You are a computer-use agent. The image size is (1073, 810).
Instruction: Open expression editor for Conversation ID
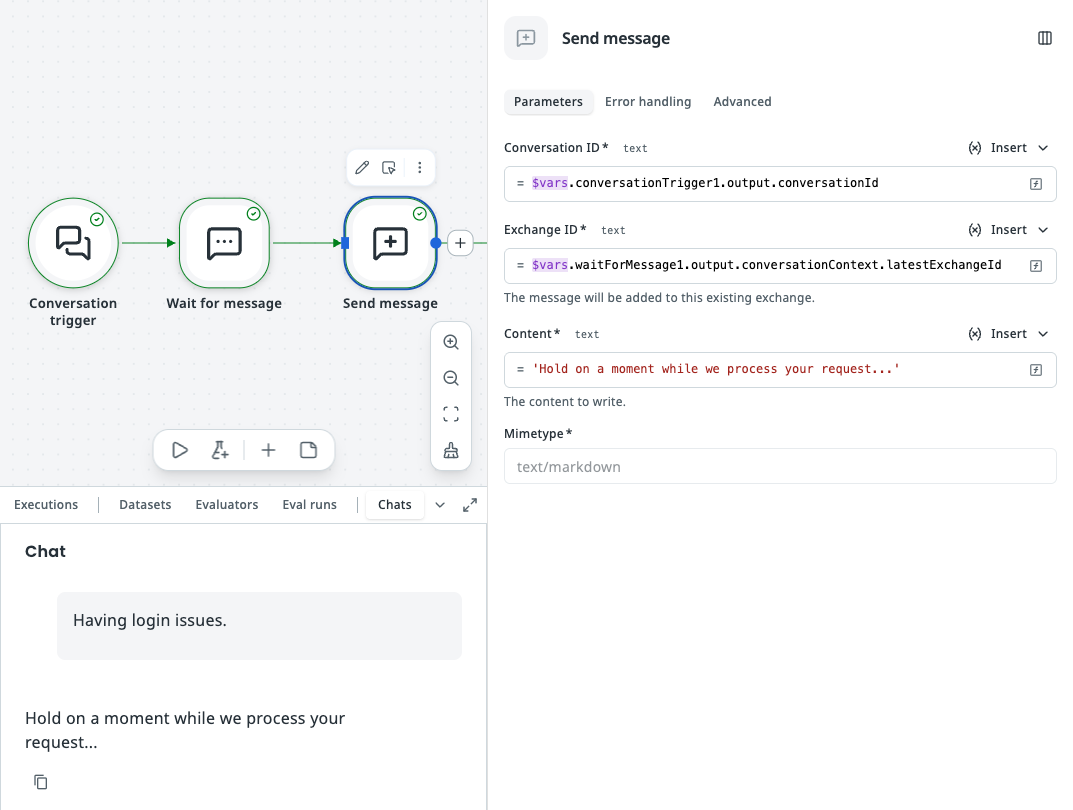point(1036,184)
